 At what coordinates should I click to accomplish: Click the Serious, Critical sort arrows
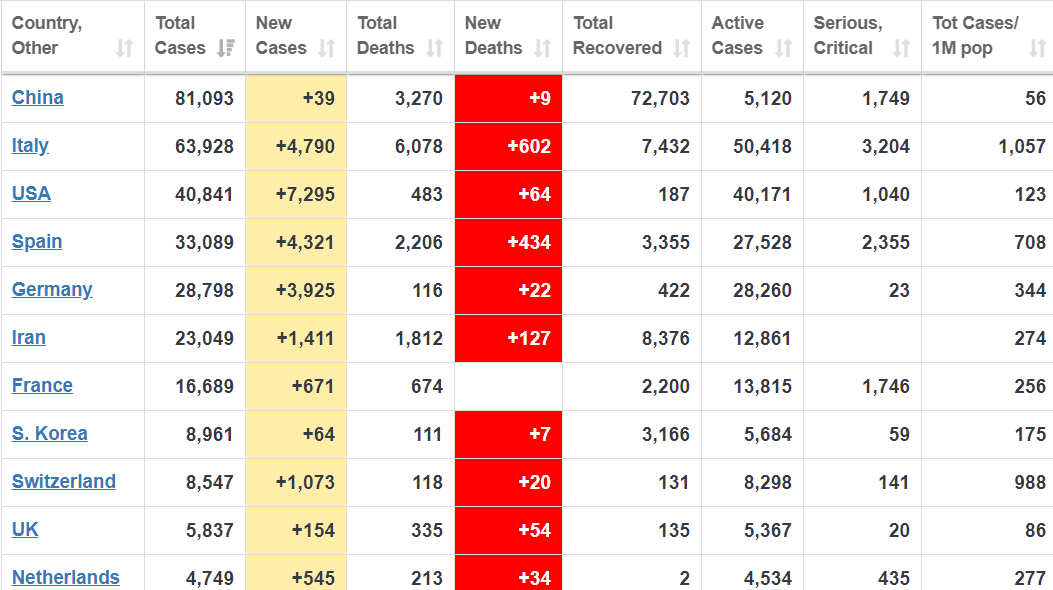click(901, 48)
